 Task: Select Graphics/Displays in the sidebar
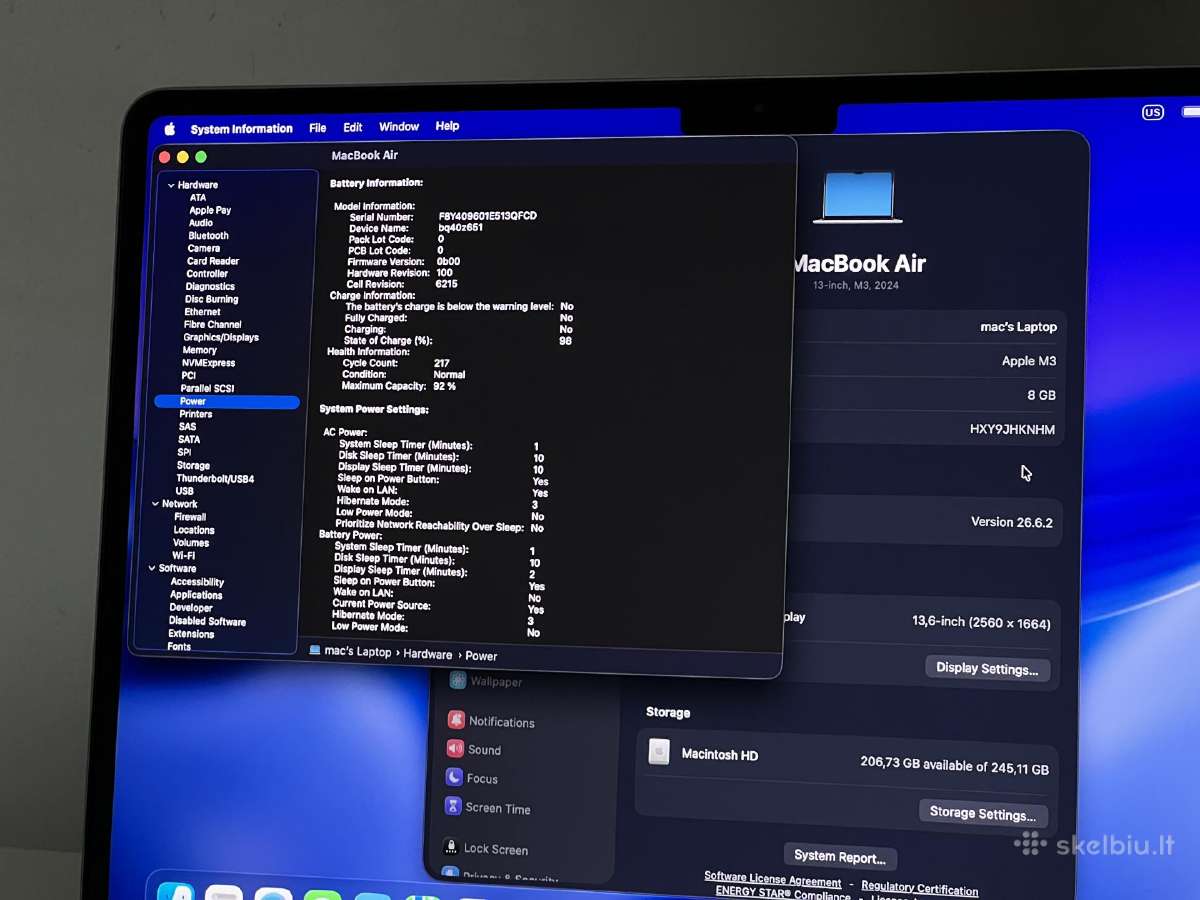[221, 337]
